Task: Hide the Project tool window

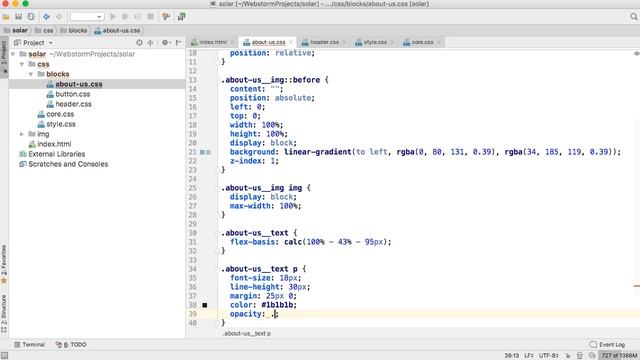Action: tap(178, 42)
